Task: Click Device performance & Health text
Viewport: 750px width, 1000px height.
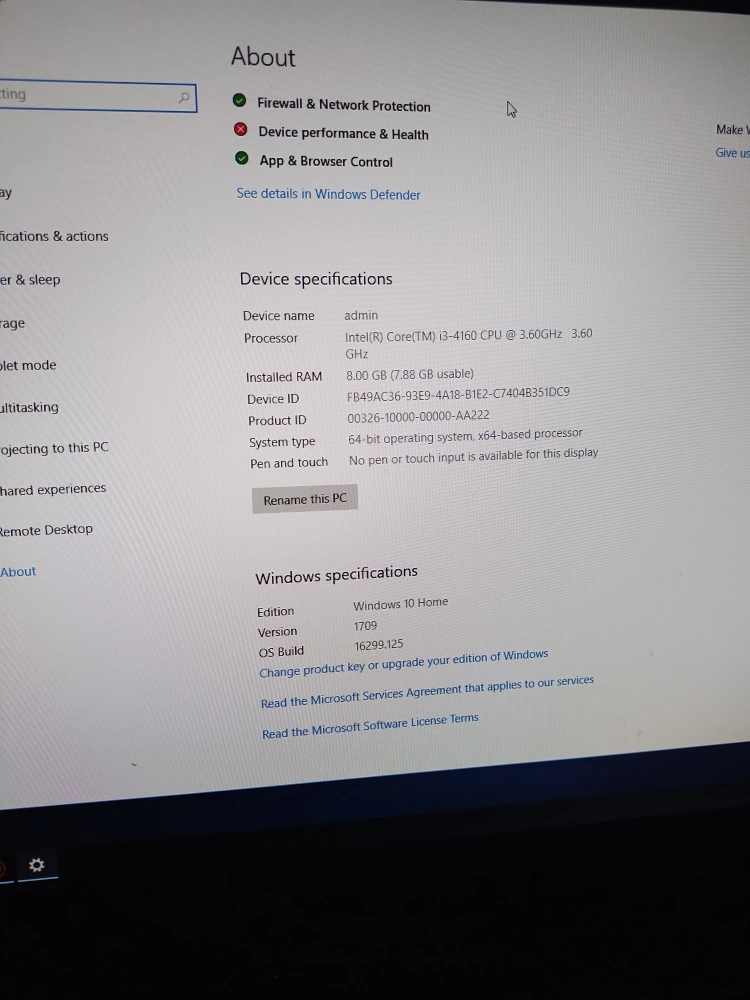Action: point(343,133)
